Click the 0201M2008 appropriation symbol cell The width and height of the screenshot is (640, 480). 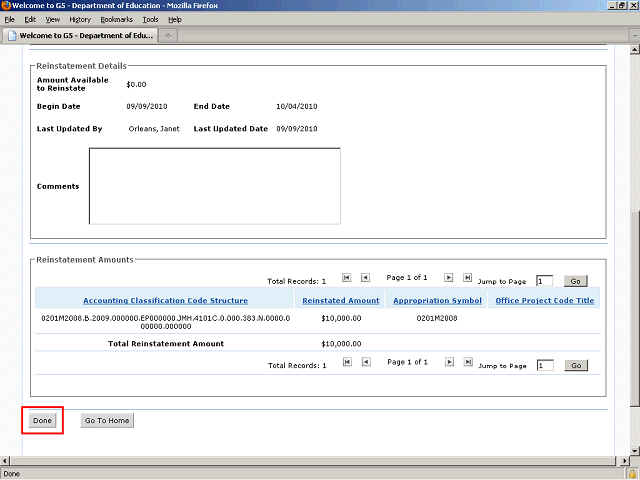pos(437,318)
